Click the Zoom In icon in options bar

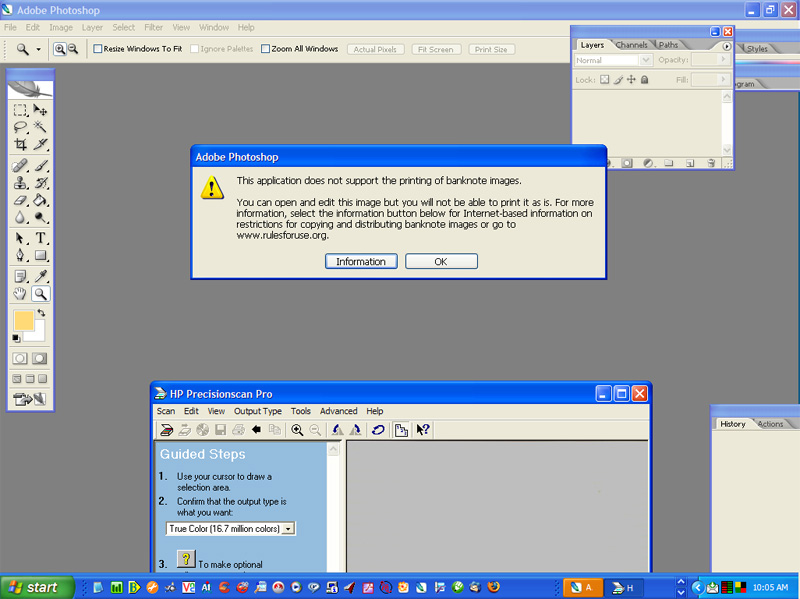click(60, 49)
